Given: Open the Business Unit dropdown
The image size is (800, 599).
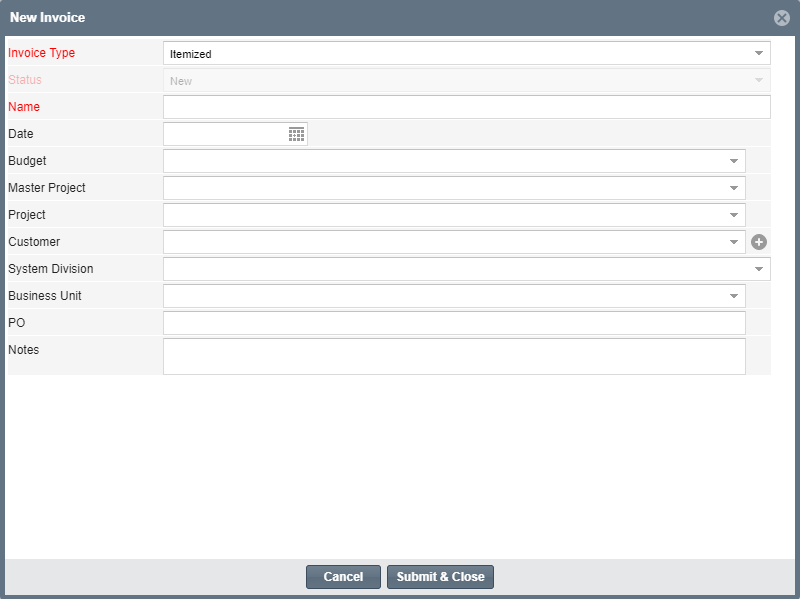Looking at the screenshot, I should coord(735,295).
